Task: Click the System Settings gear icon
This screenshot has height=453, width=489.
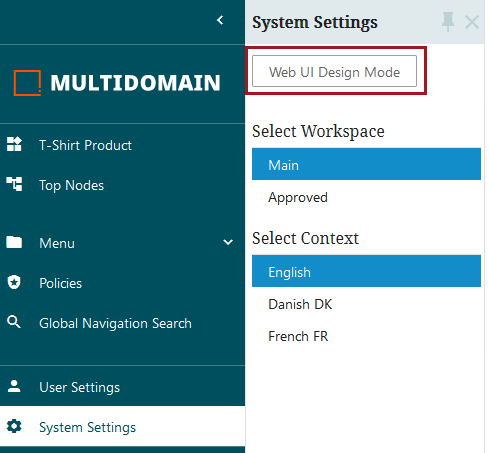Action: click(x=14, y=426)
